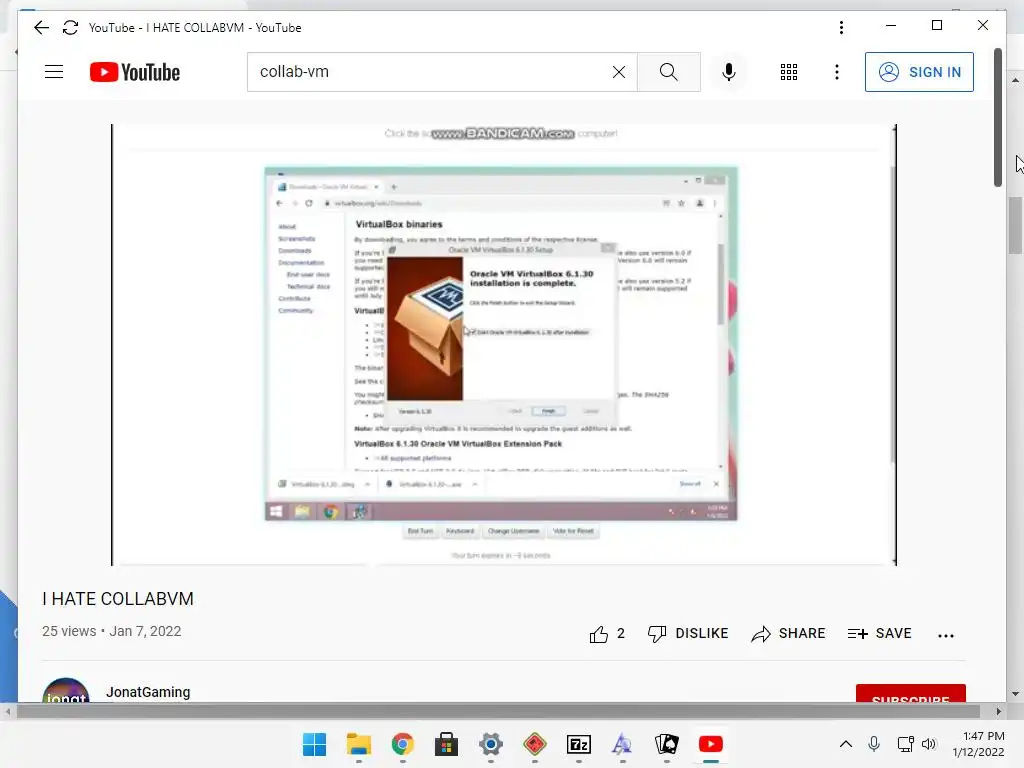Viewport: 1024px width, 768px height.
Task: Open 7-Zip from taskbar
Action: [579, 744]
